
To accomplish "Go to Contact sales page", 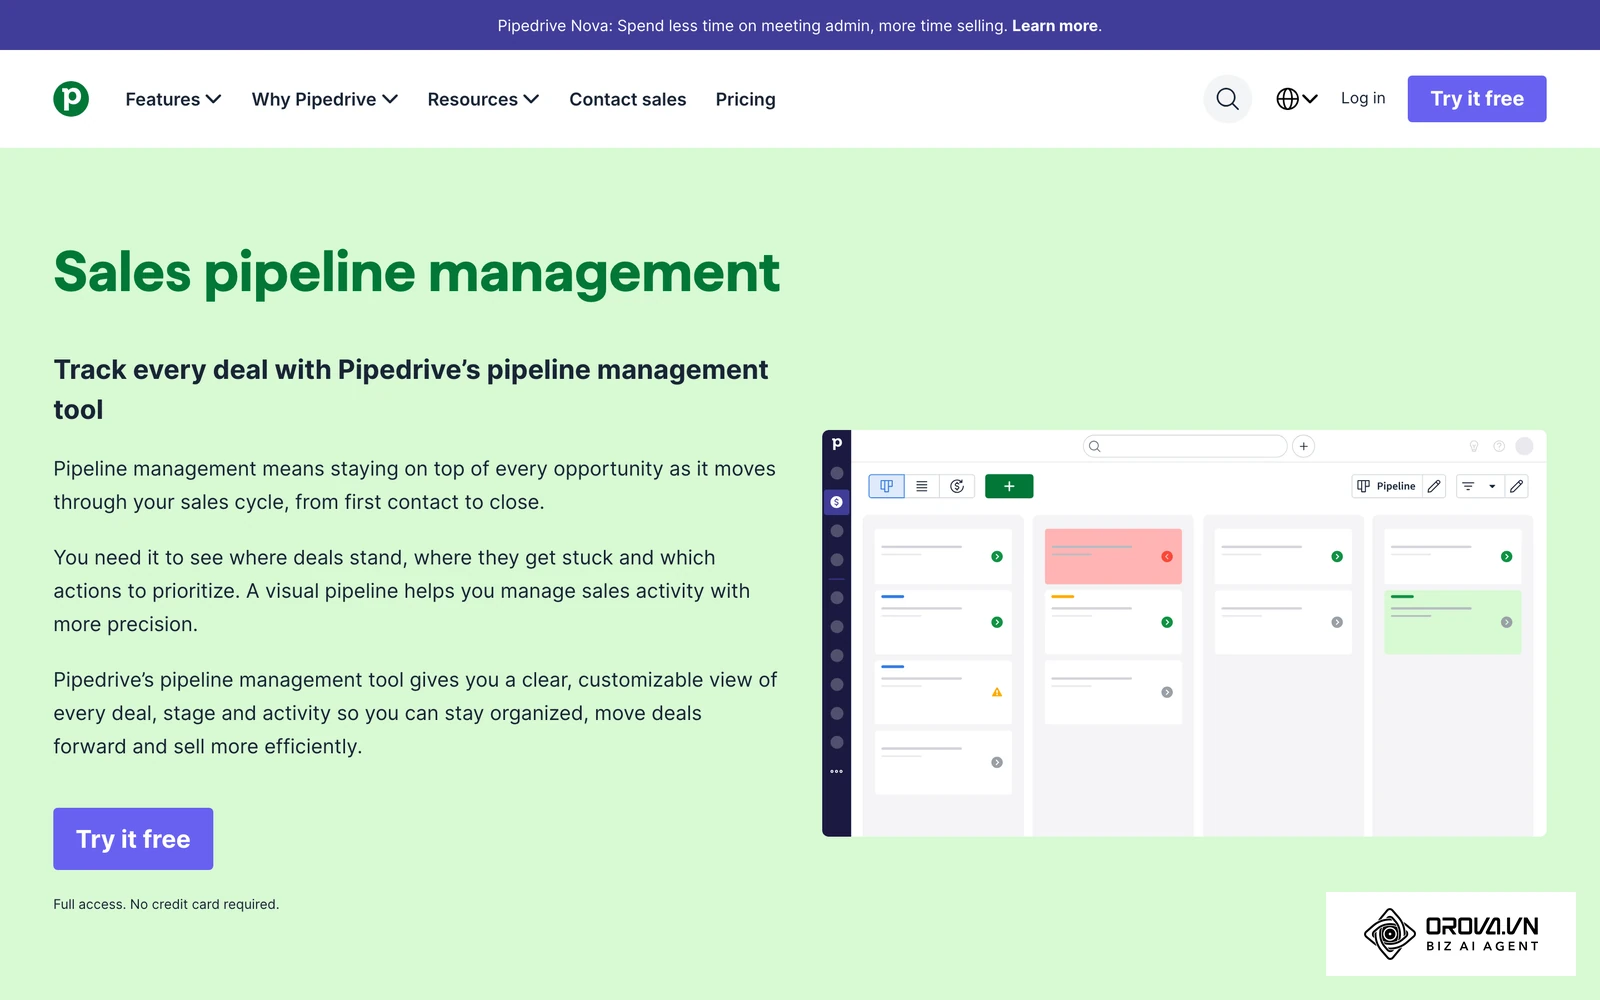I will (628, 99).
